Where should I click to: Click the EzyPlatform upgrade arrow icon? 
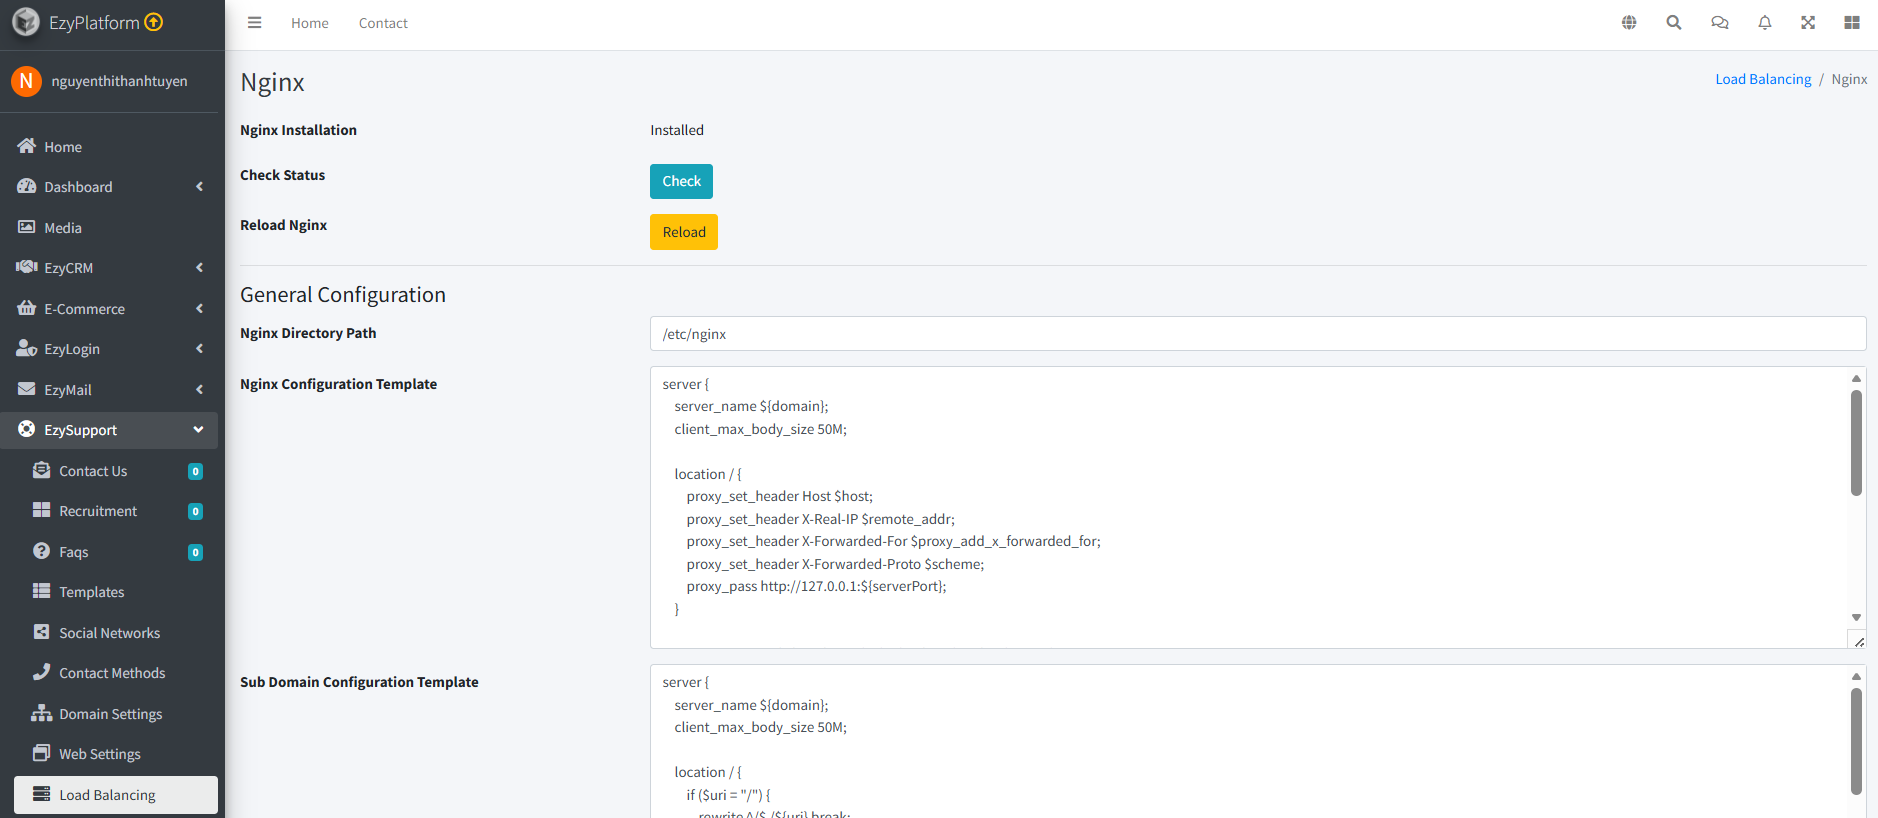154,22
